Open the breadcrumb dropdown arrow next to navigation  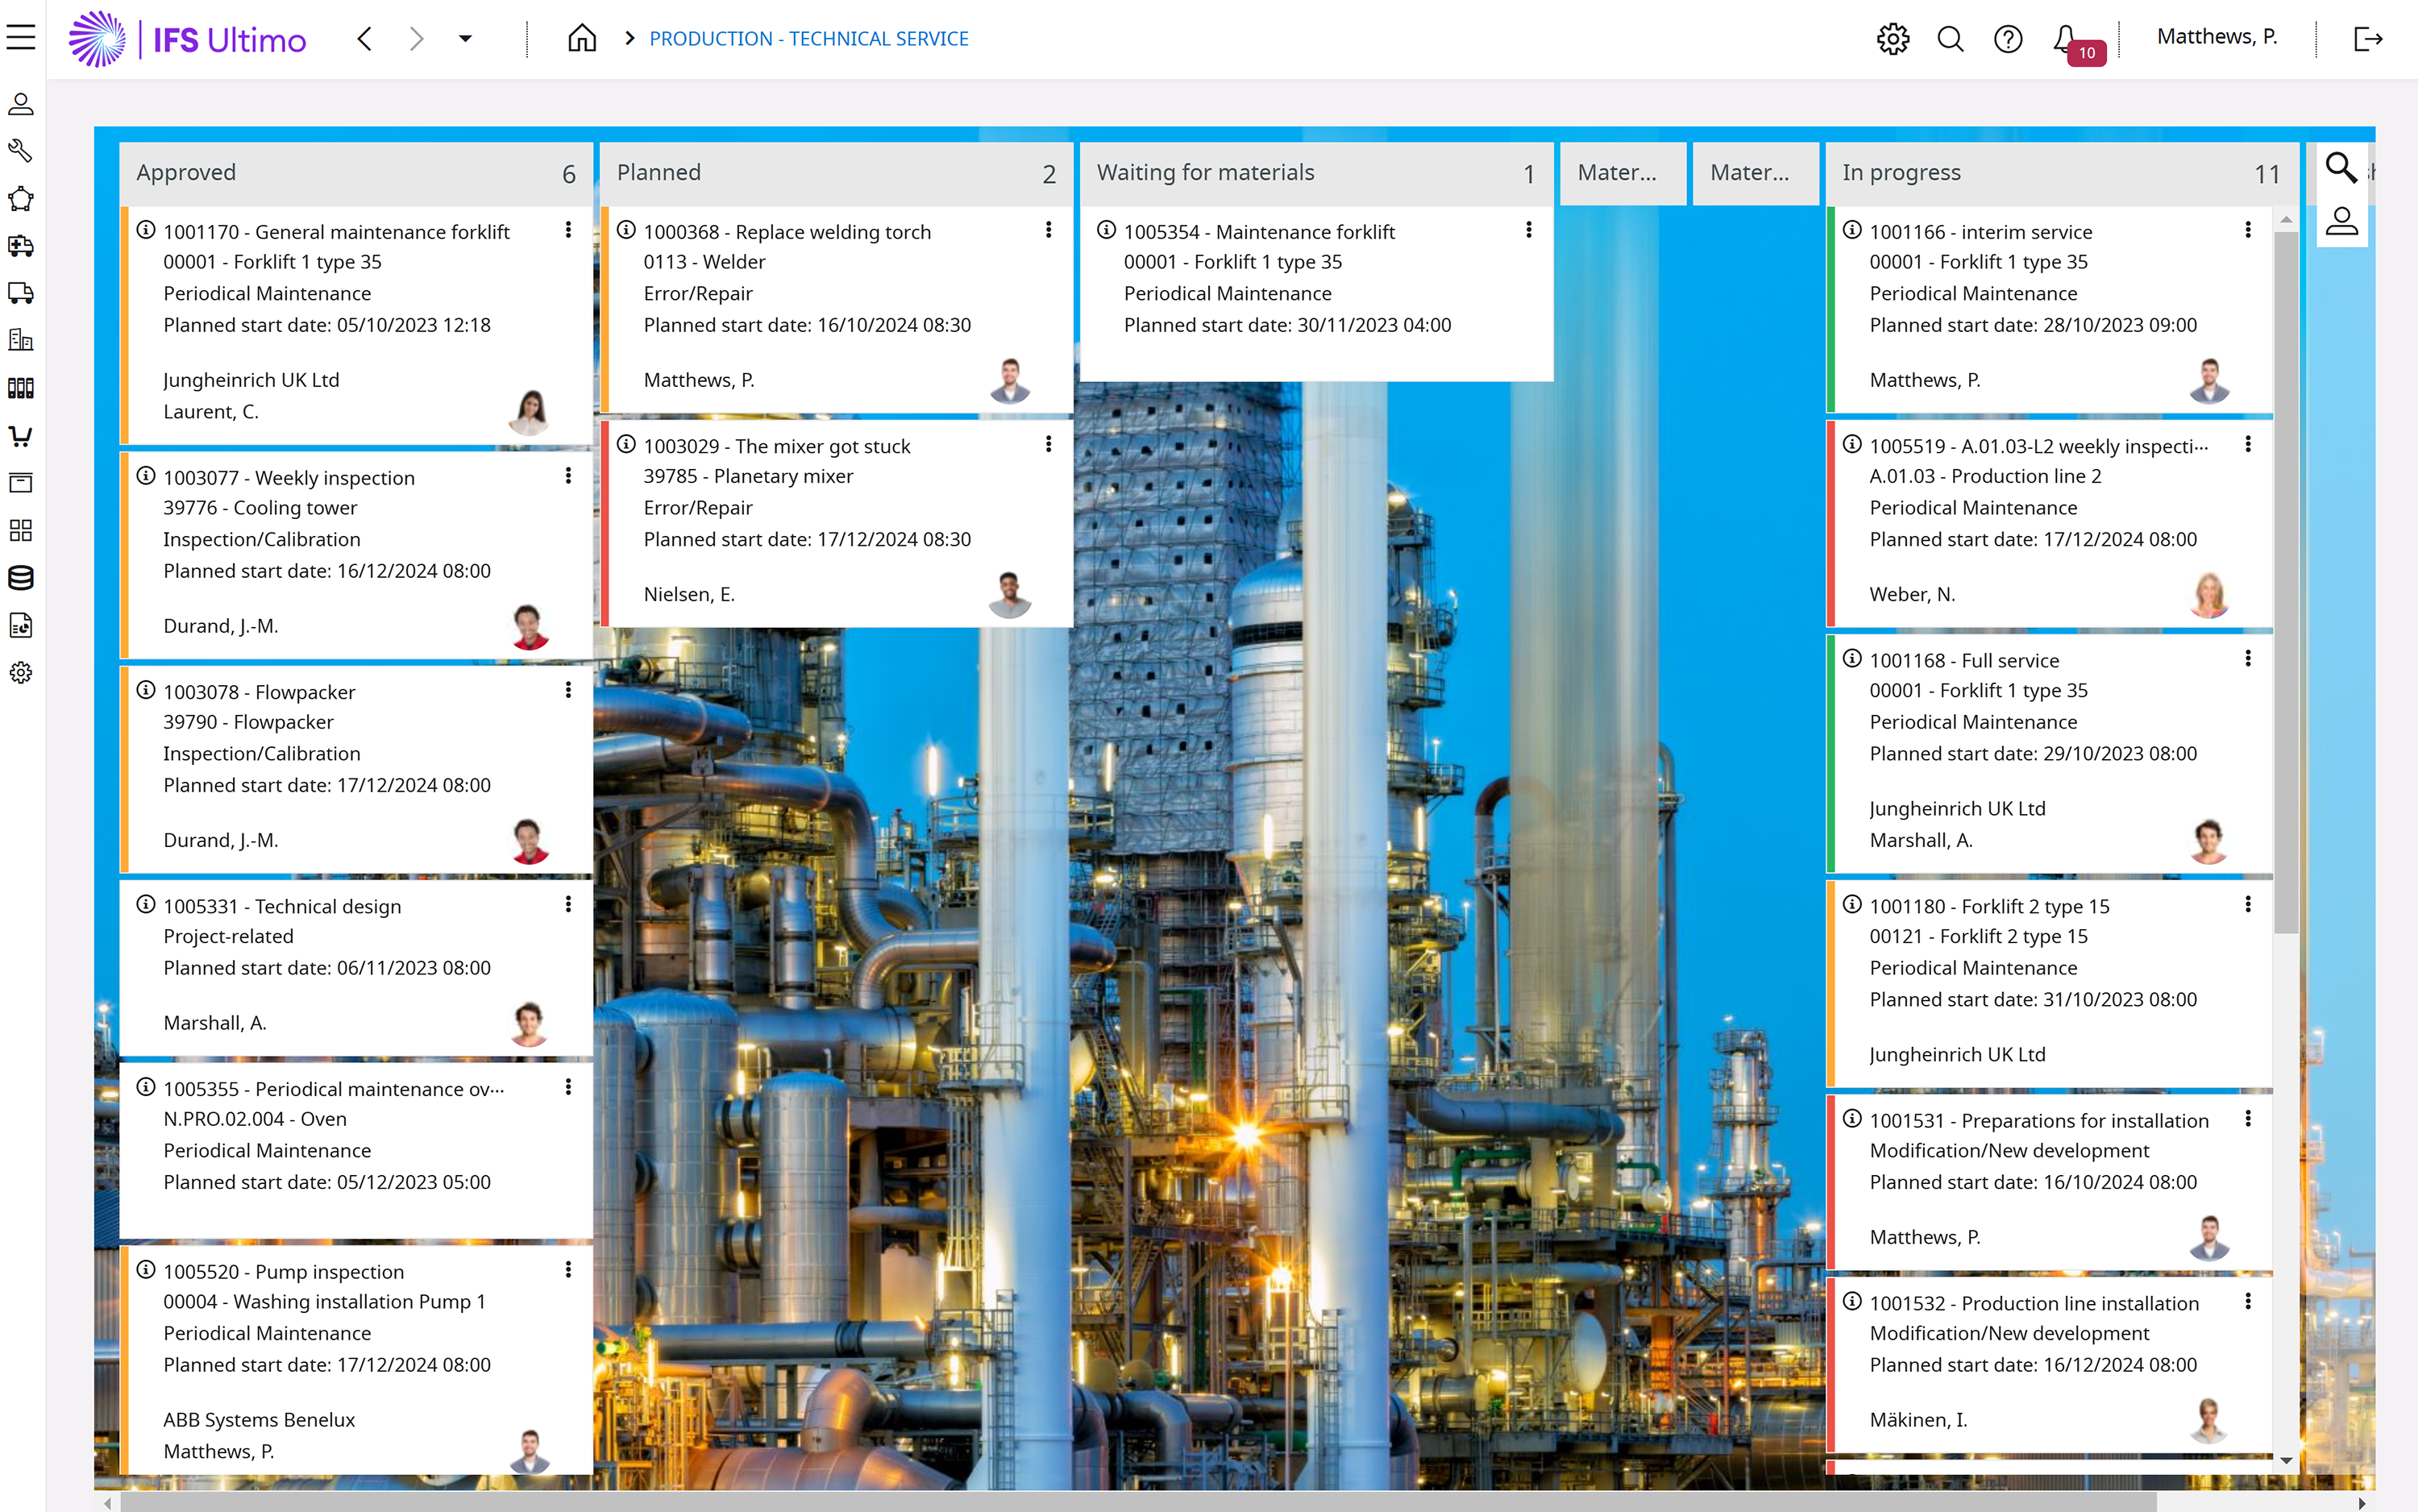coord(465,39)
